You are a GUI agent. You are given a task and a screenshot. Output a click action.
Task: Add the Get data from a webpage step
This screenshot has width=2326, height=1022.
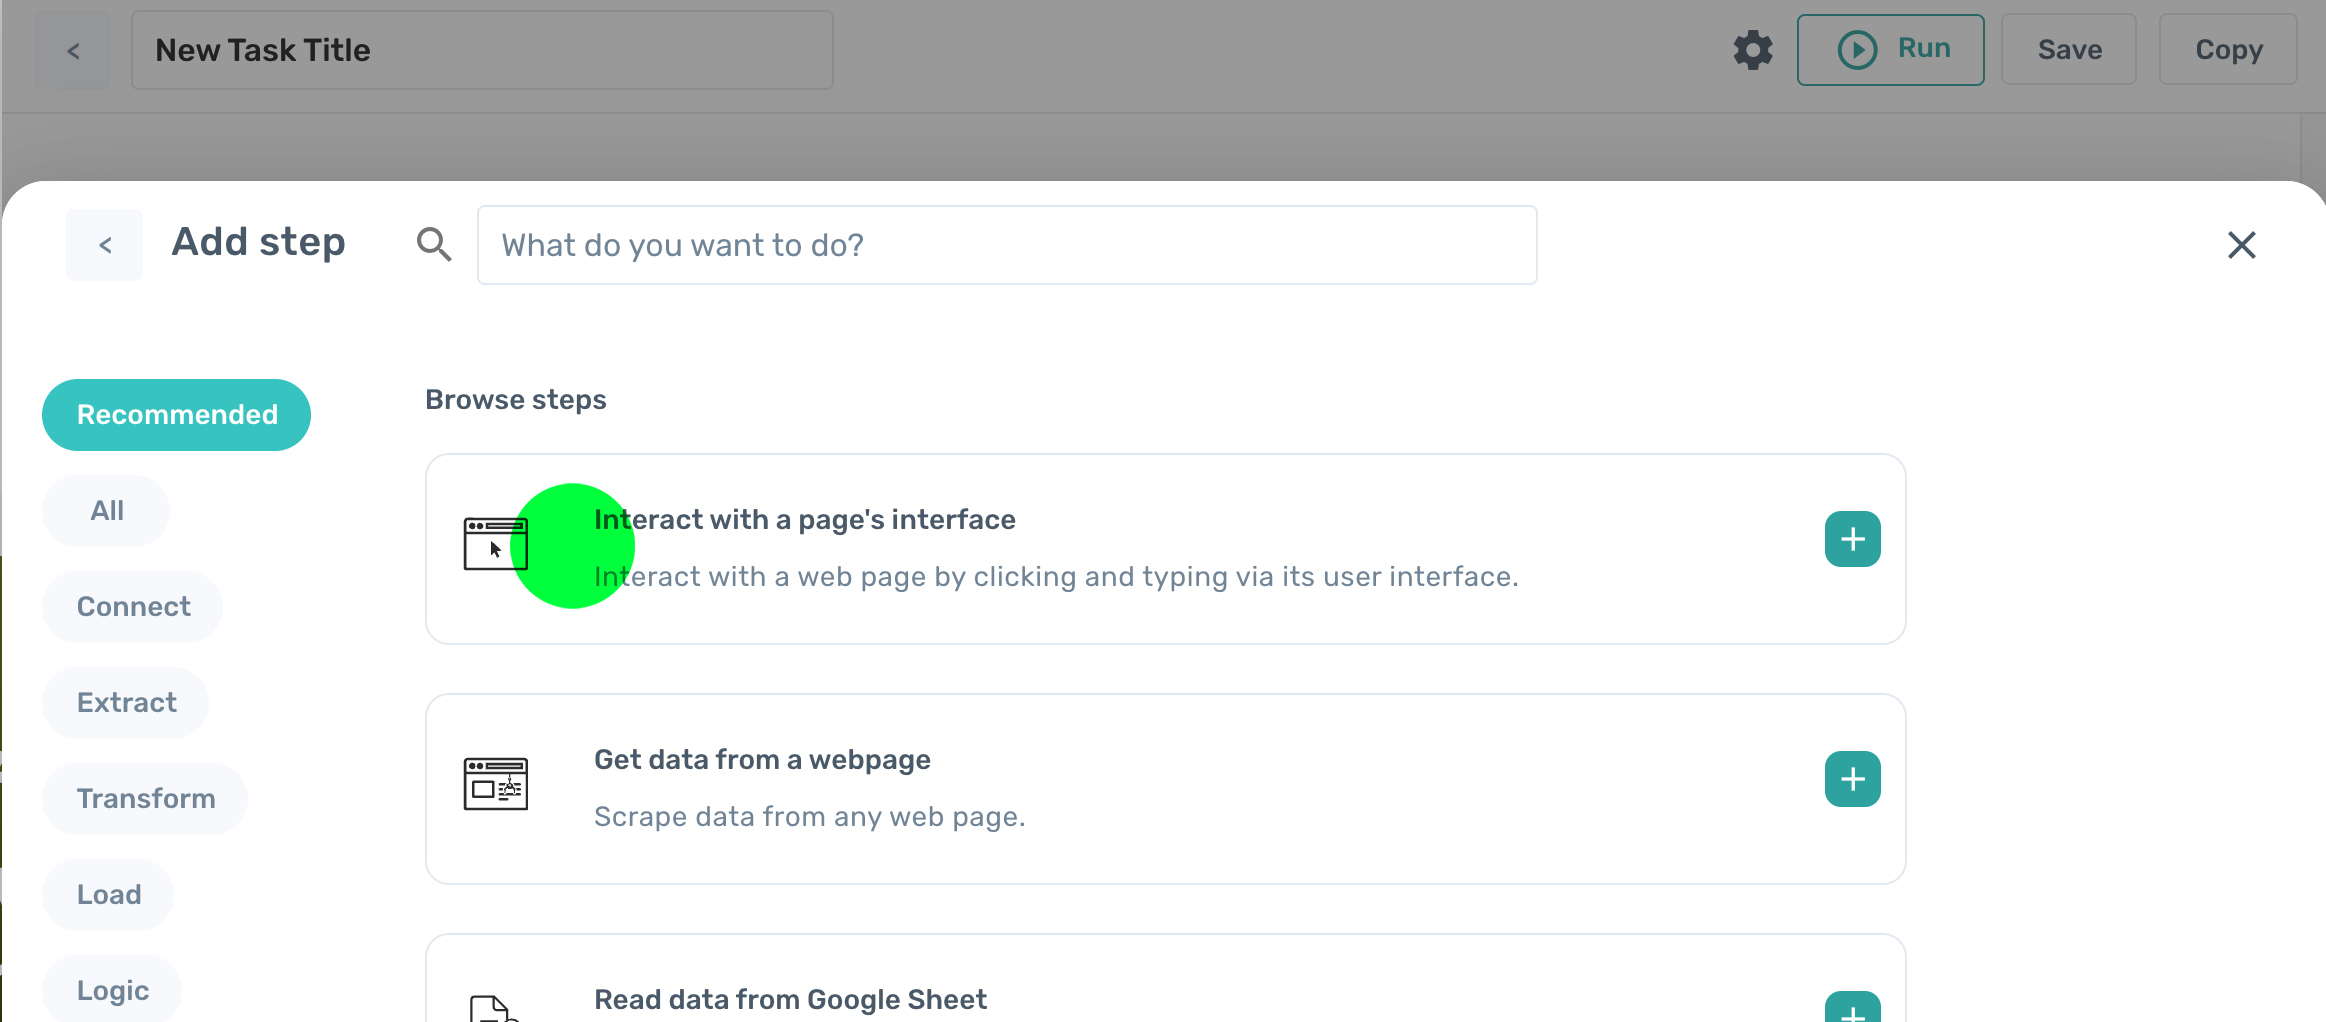(x=1852, y=779)
